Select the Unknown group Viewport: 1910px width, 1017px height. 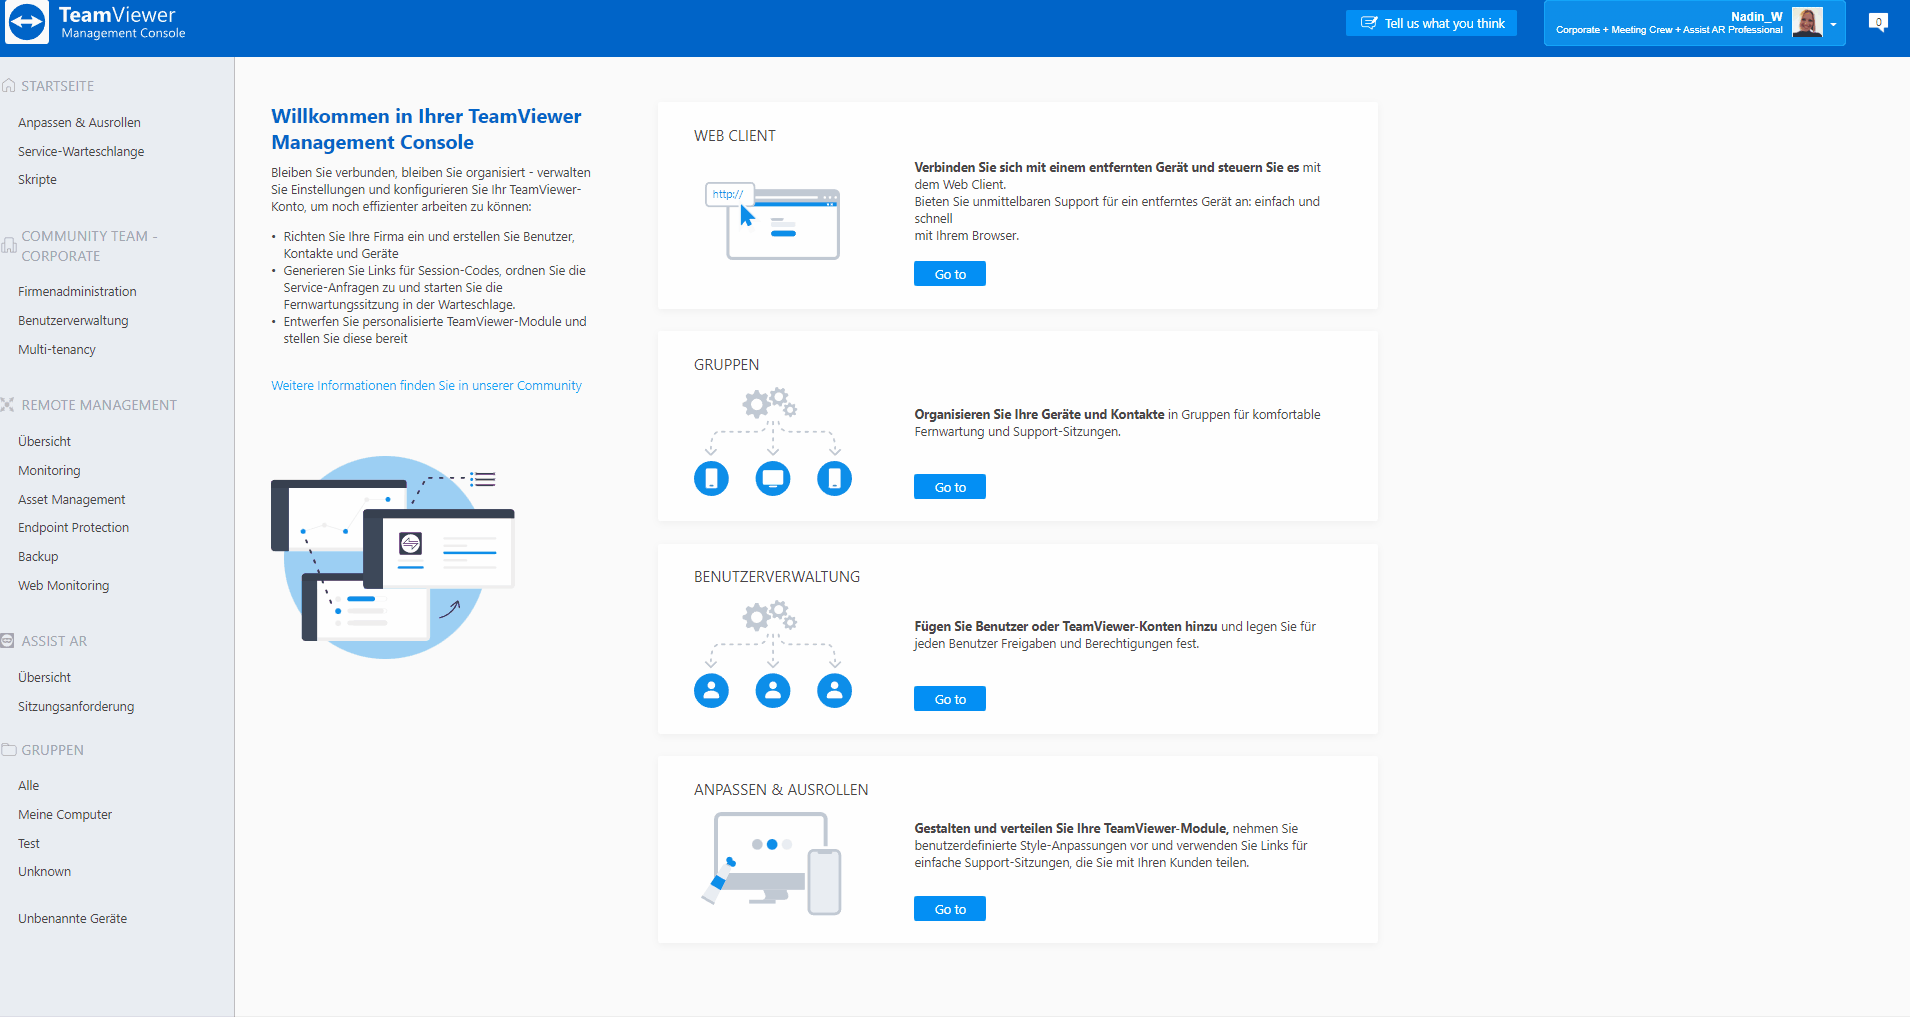[44, 871]
